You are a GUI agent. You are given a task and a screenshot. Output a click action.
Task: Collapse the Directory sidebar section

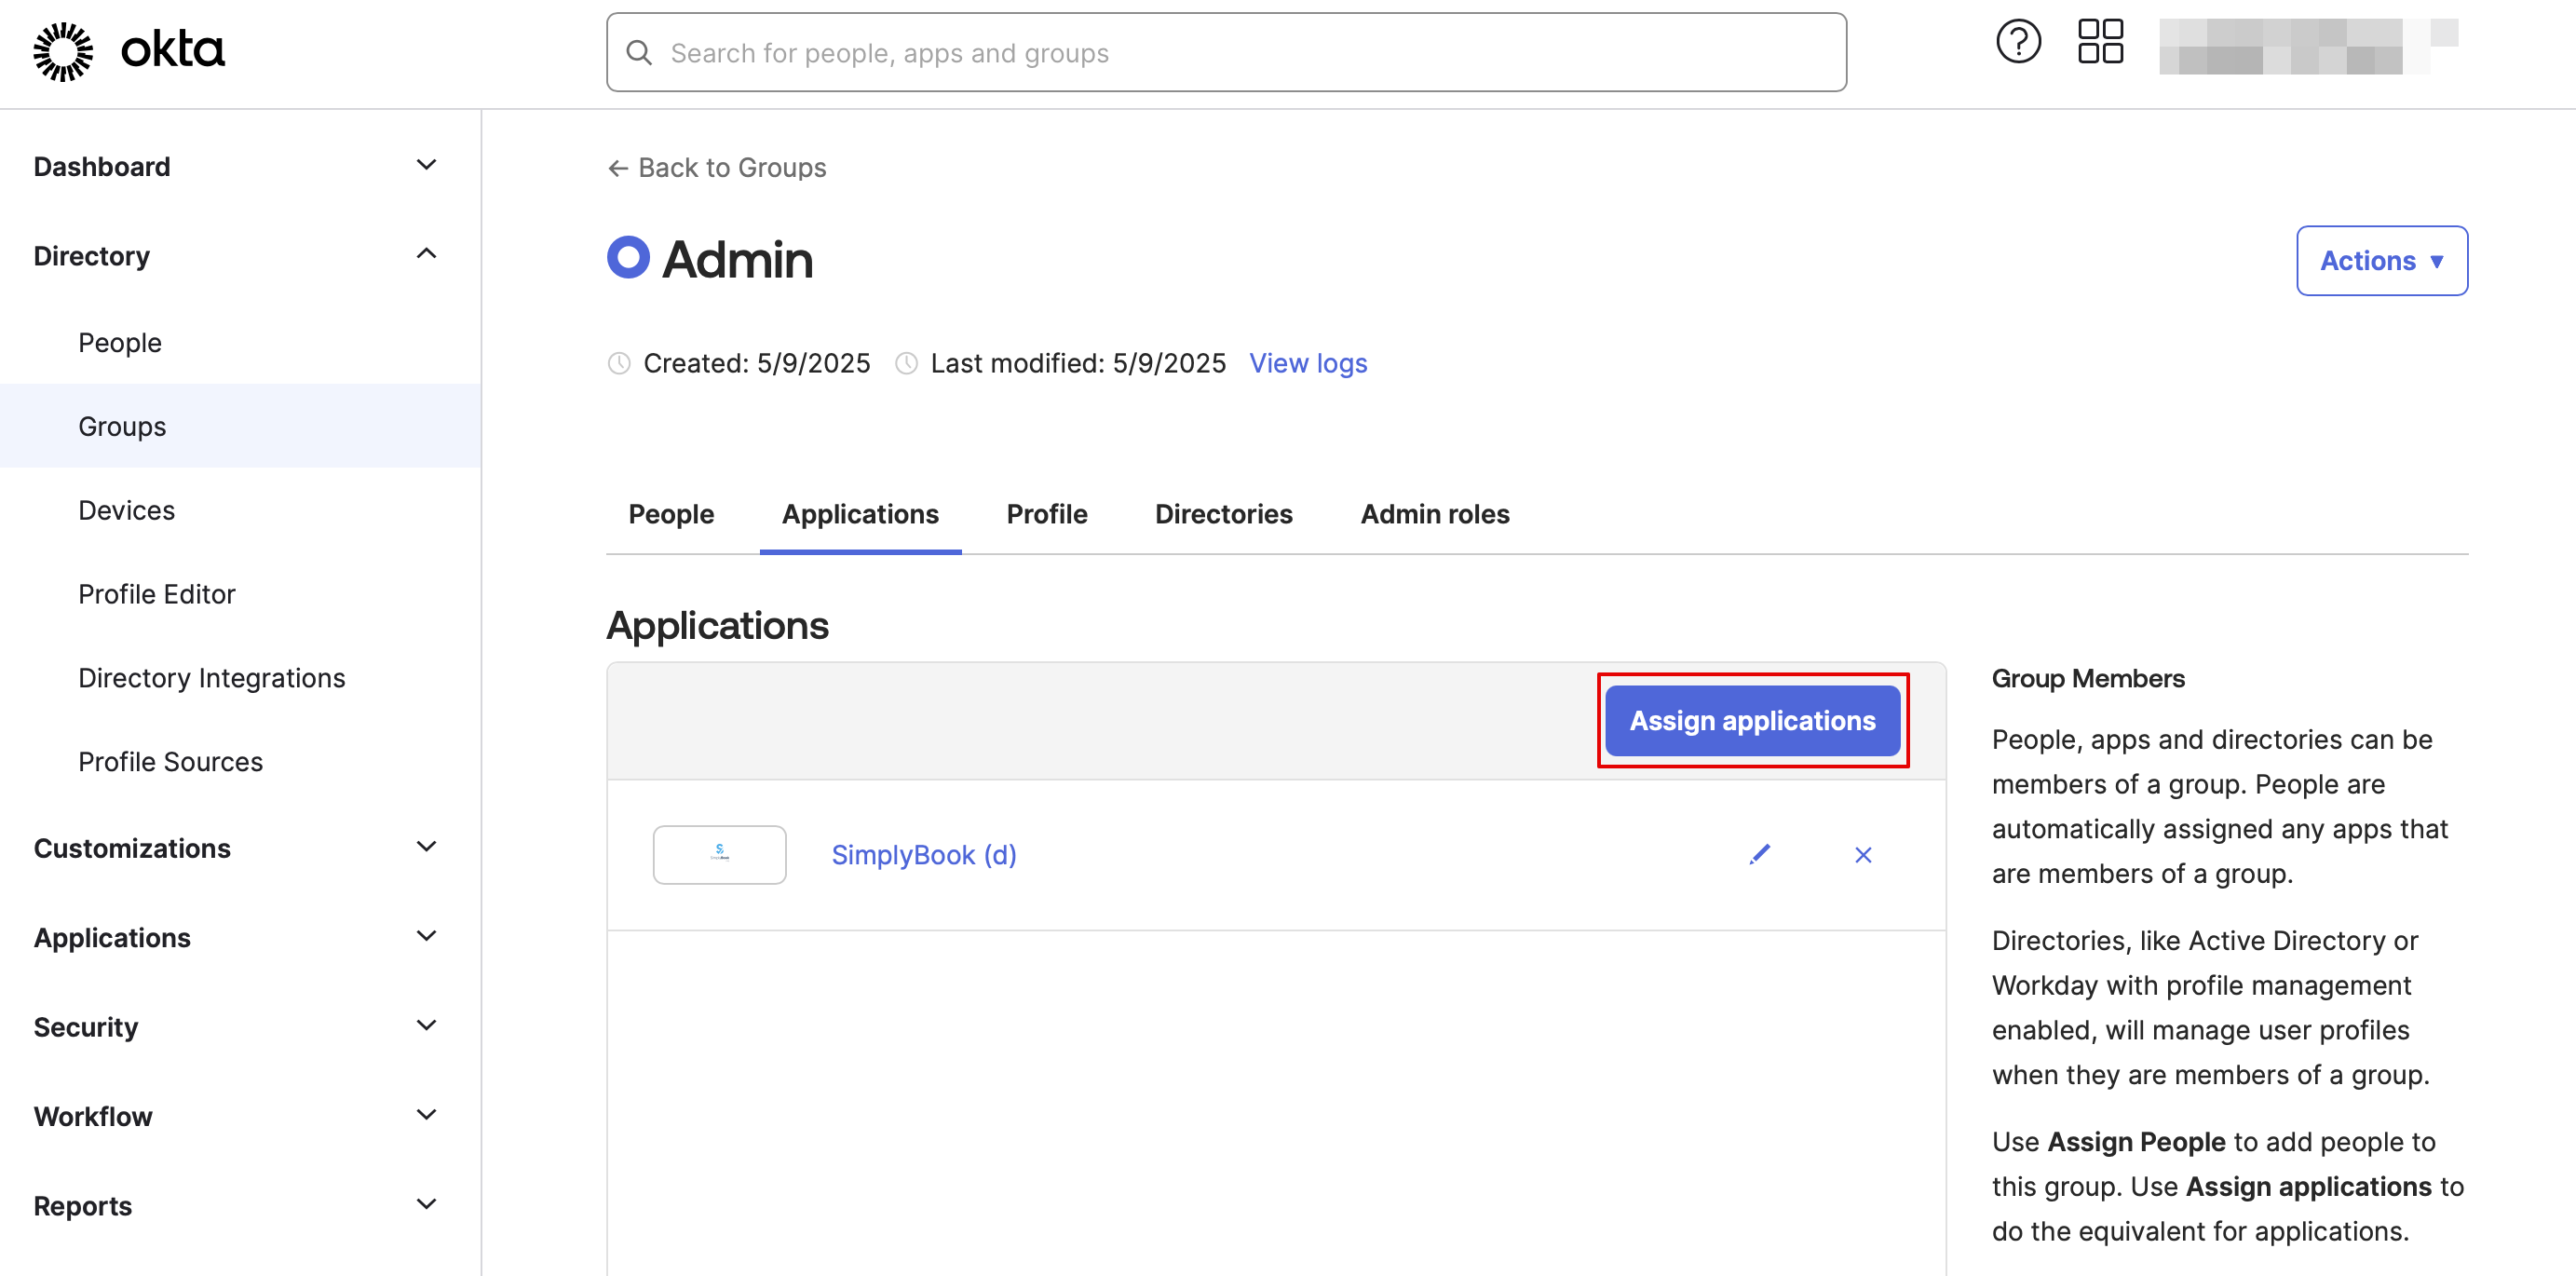pos(426,254)
